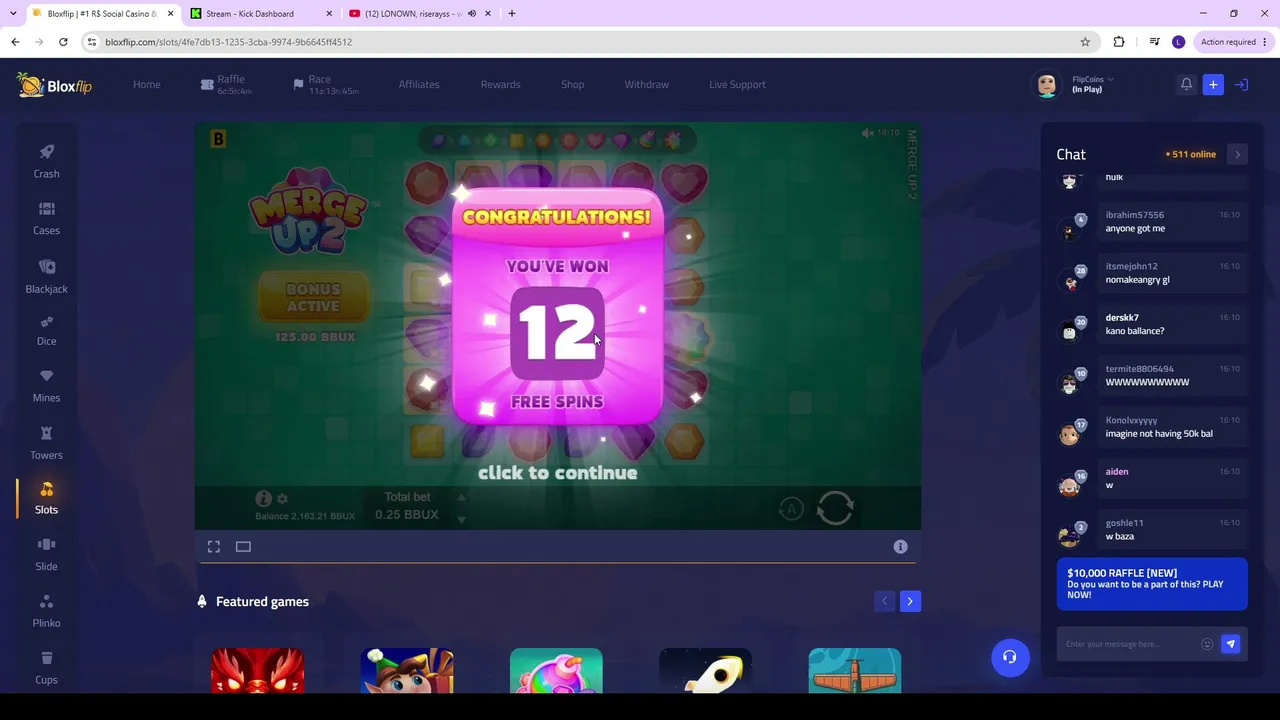Click username derskk7 in chat

coord(1122,318)
